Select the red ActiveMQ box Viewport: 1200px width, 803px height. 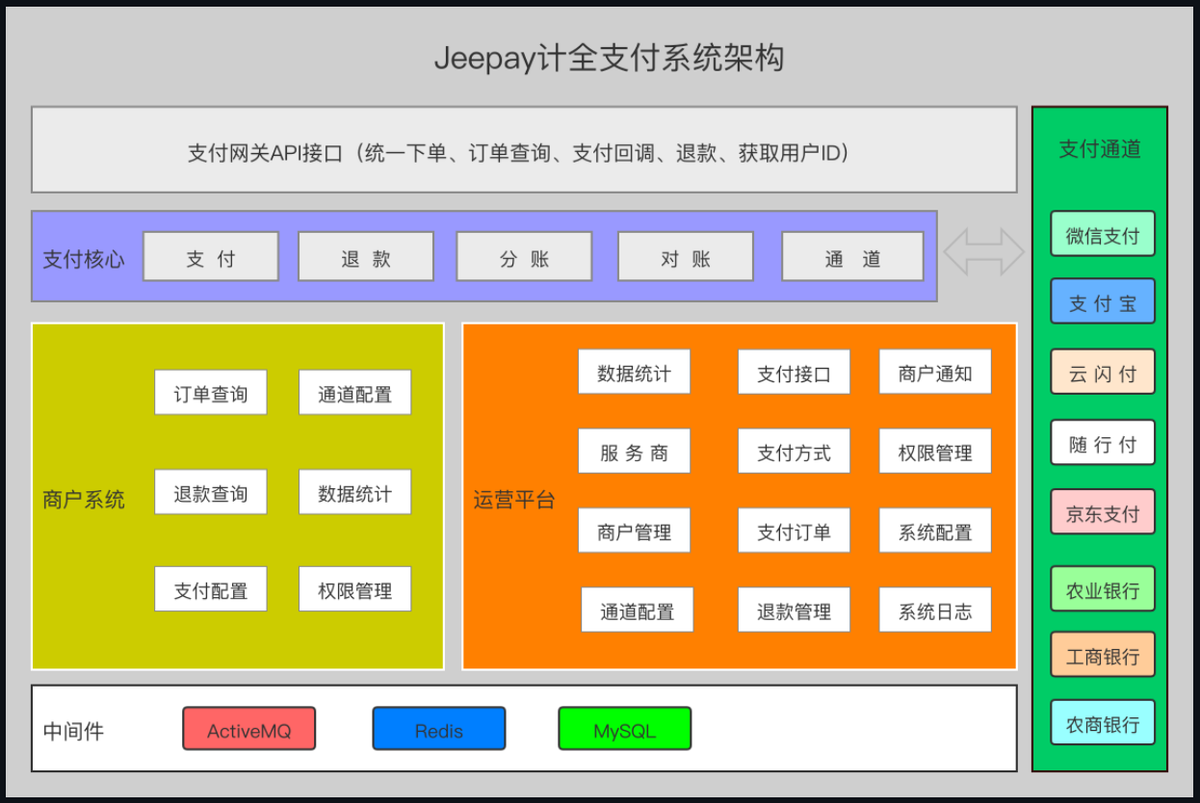[x=249, y=729]
